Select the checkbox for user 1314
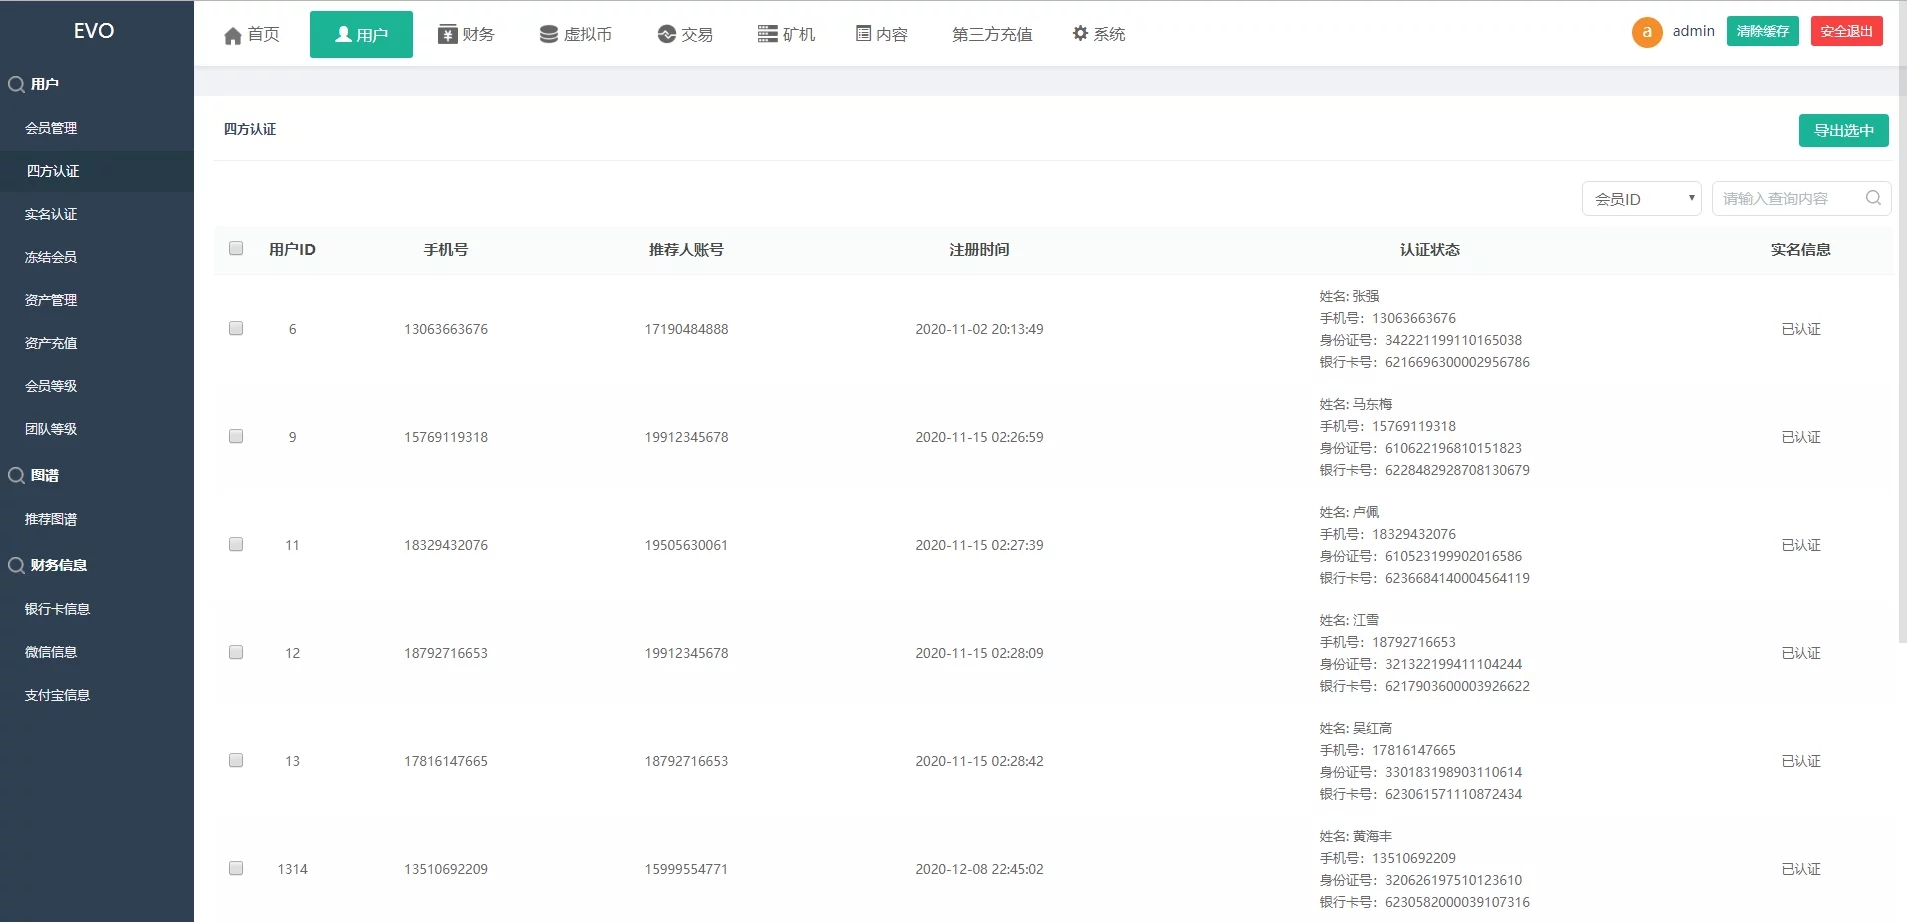Viewport: 1907px width, 922px height. point(236,867)
